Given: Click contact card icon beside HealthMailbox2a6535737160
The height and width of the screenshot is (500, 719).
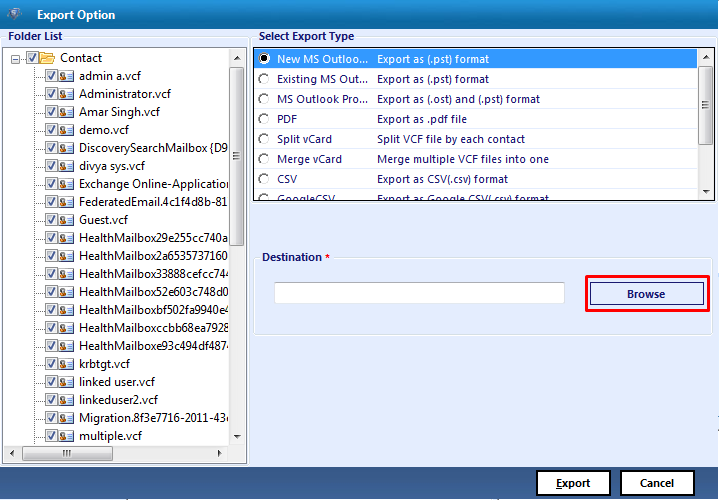Looking at the screenshot, I should click(x=66, y=256).
